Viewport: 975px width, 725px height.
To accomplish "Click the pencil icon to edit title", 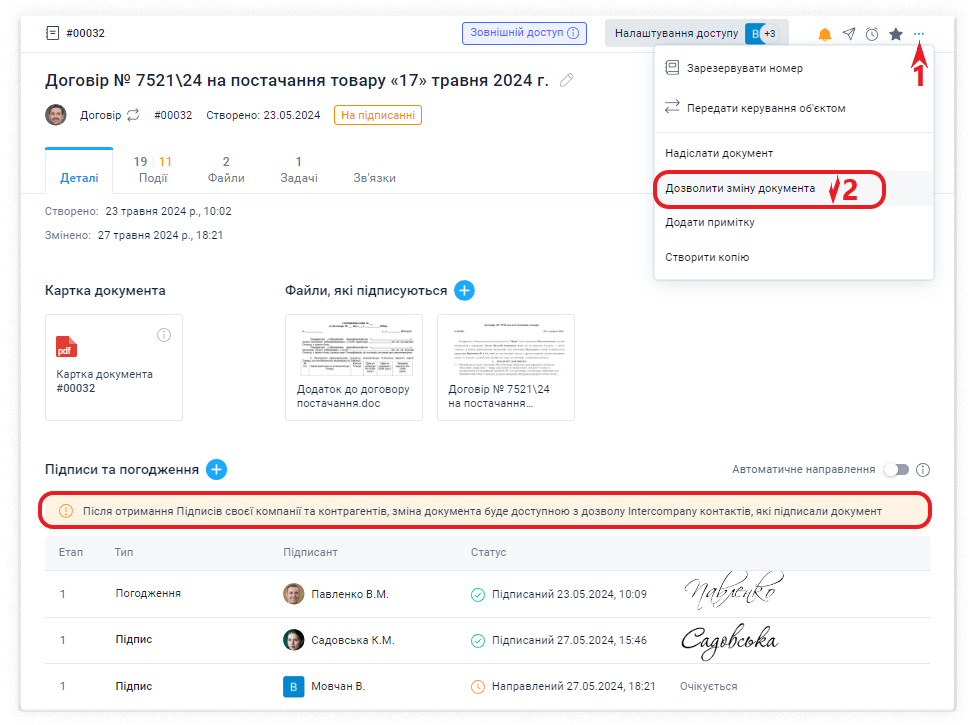I will coord(567,80).
